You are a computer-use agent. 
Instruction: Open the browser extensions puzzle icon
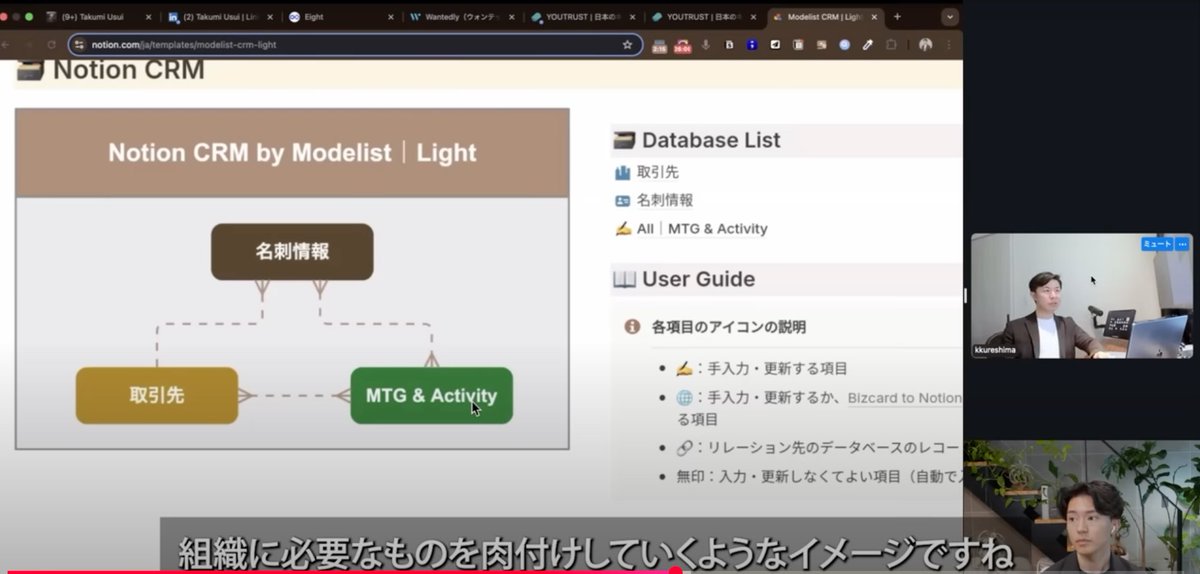tap(891, 45)
